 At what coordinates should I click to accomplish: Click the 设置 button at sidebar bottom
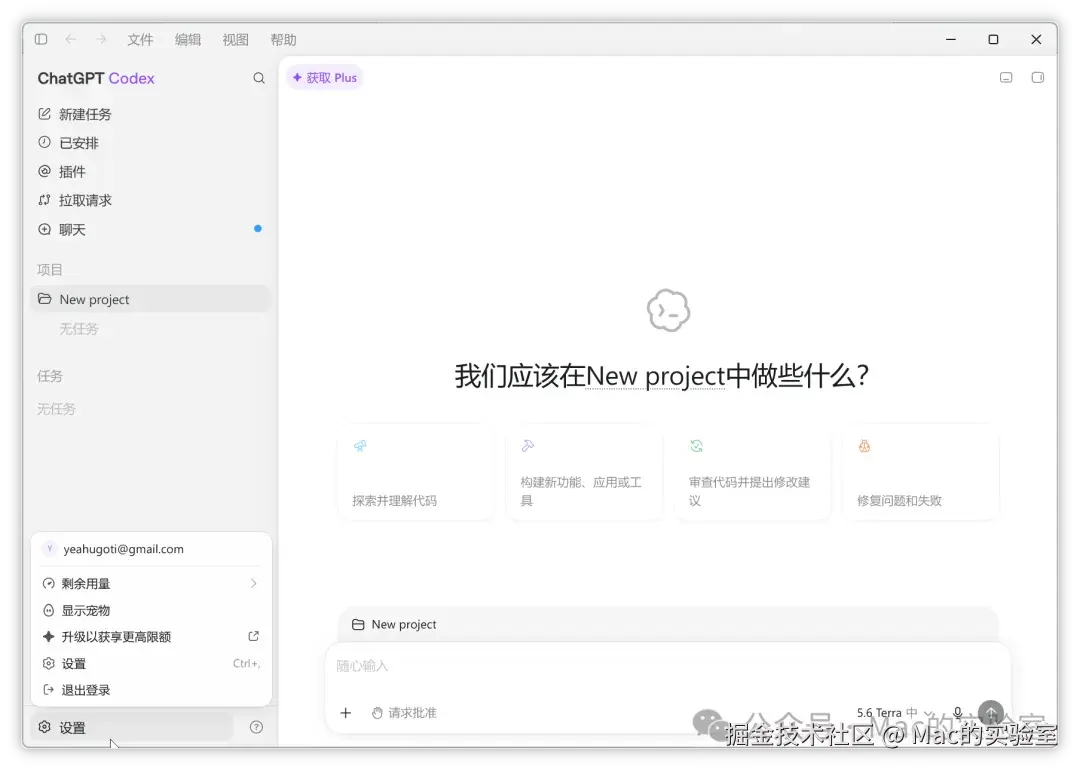[131, 727]
